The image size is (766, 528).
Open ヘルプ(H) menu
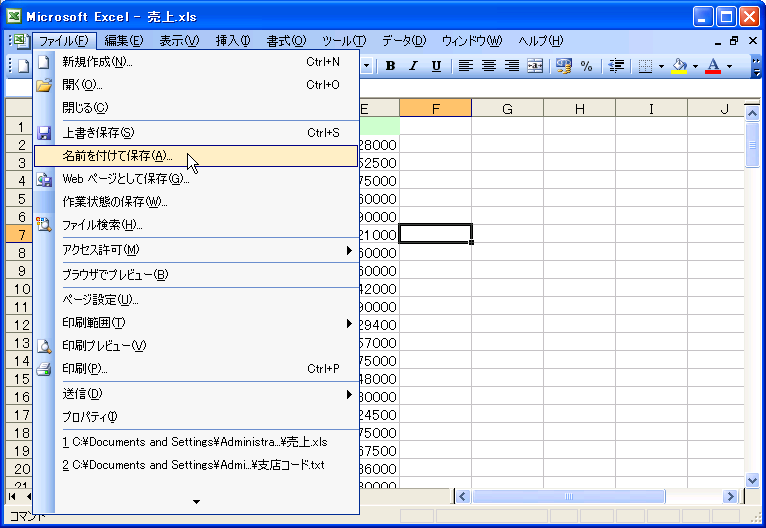pos(541,41)
